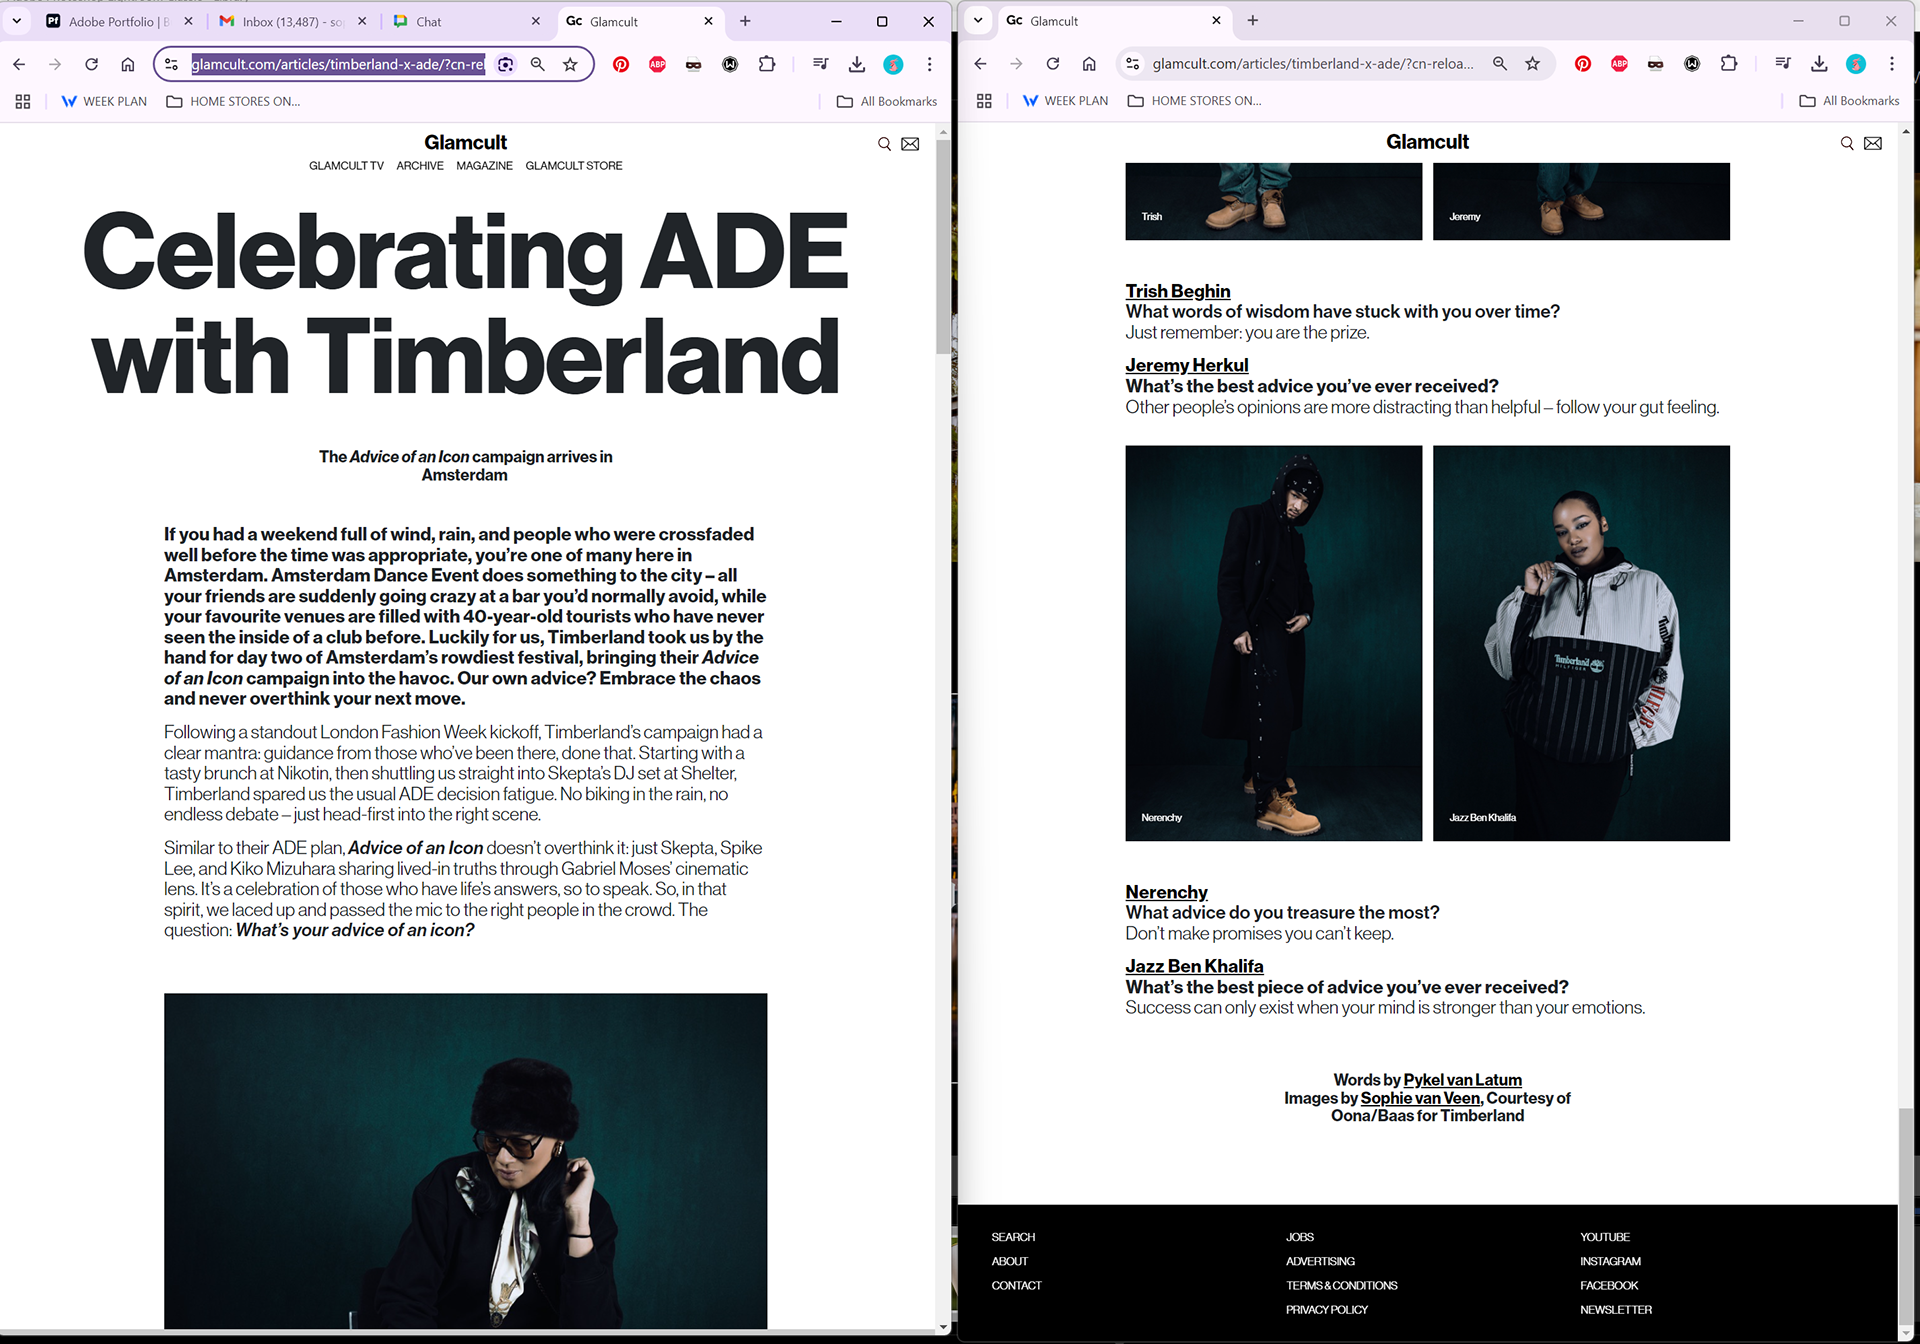This screenshot has height=1344, width=1920.
Task: Bookmark page with star in left address bar
Action: (x=570, y=64)
